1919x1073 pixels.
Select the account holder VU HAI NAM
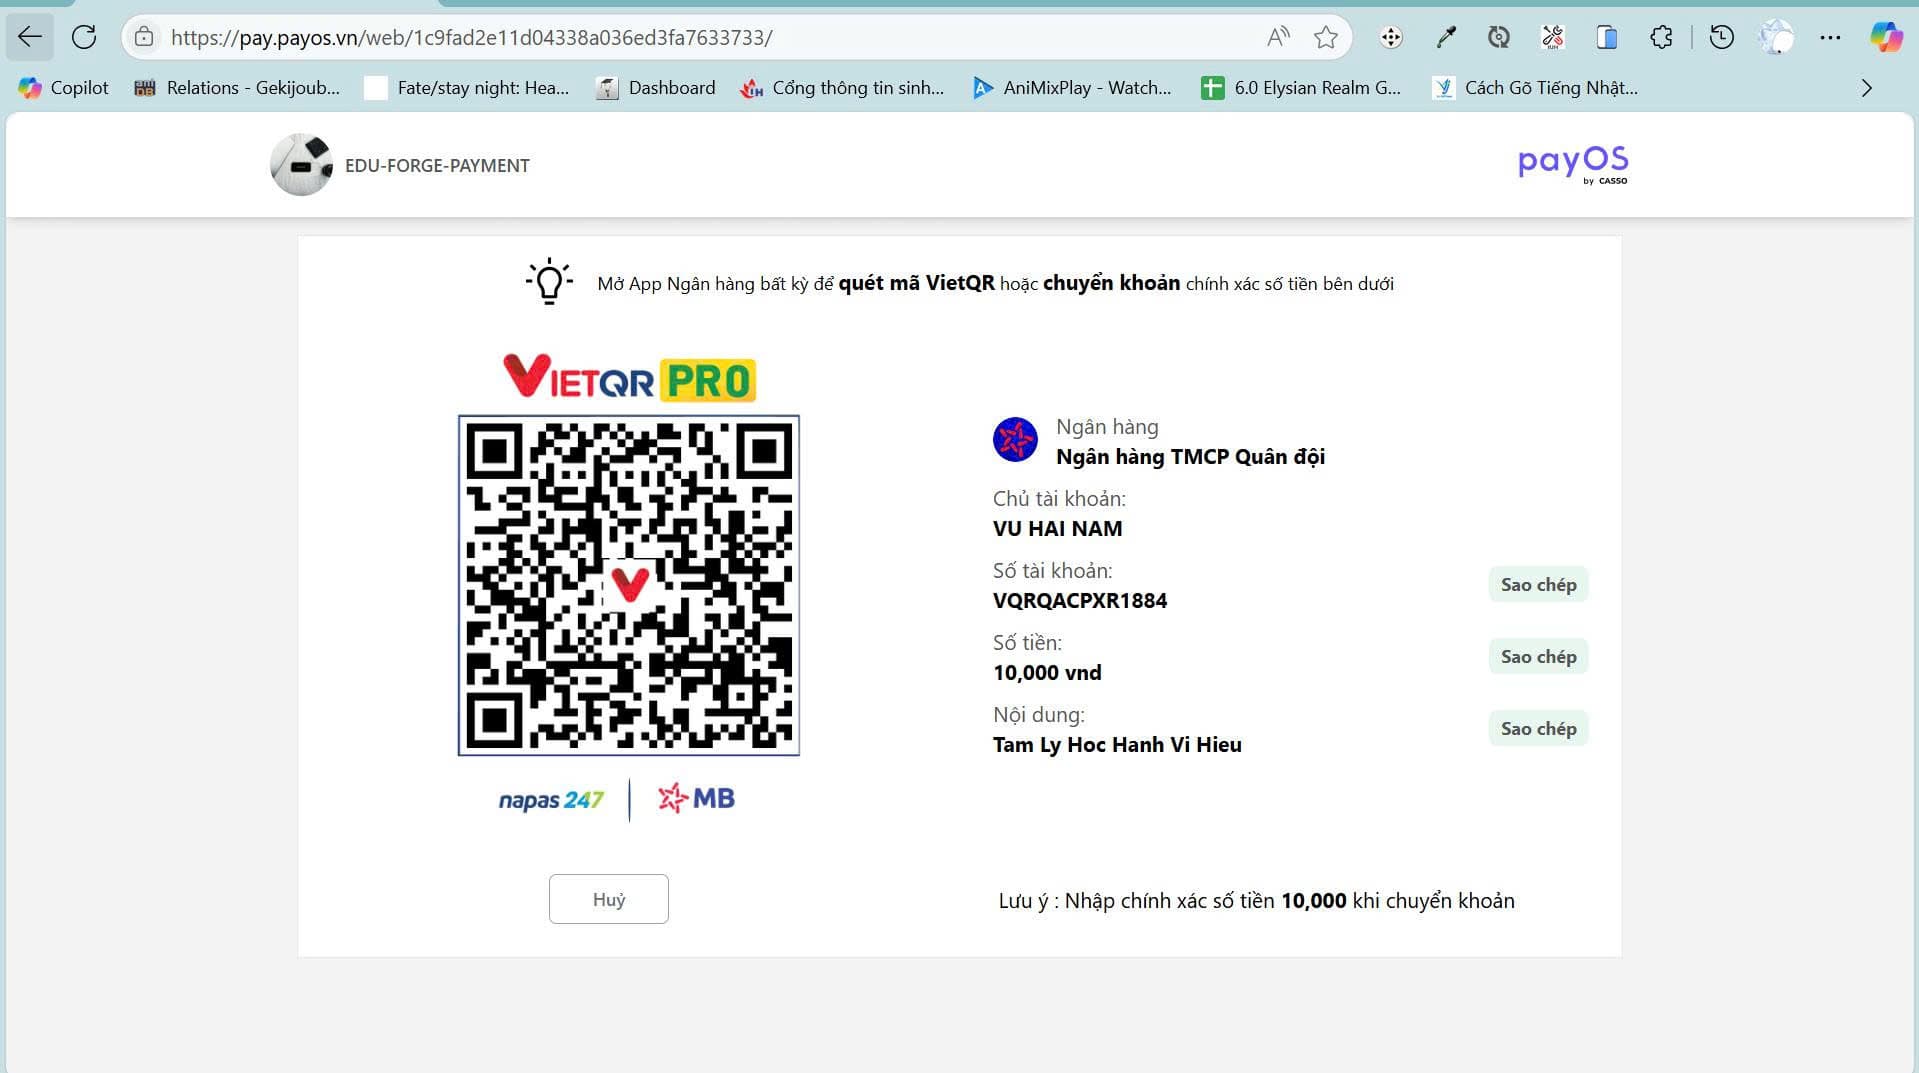(x=1057, y=529)
